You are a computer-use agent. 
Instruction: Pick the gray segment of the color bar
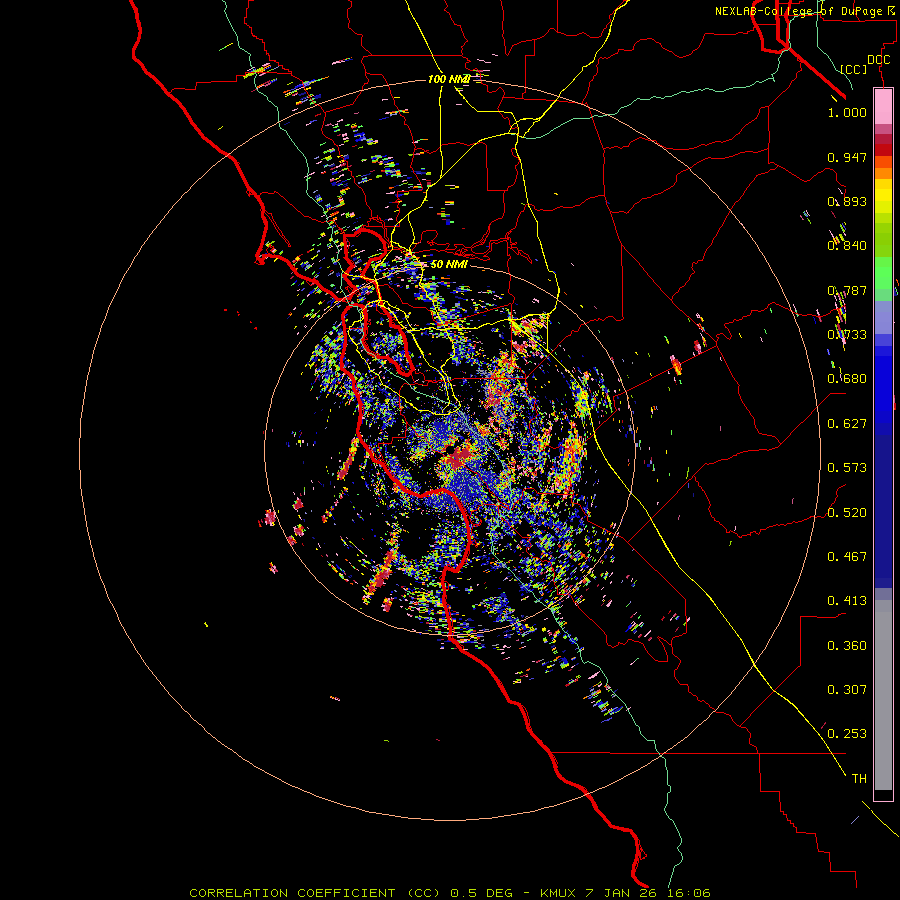pyautogui.click(x=883, y=695)
